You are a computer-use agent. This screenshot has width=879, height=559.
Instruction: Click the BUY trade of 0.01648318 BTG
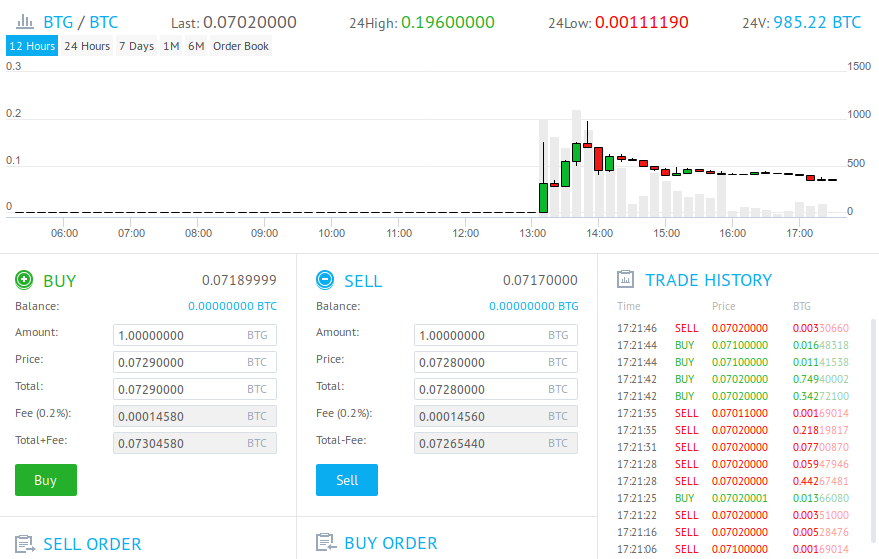pos(733,345)
